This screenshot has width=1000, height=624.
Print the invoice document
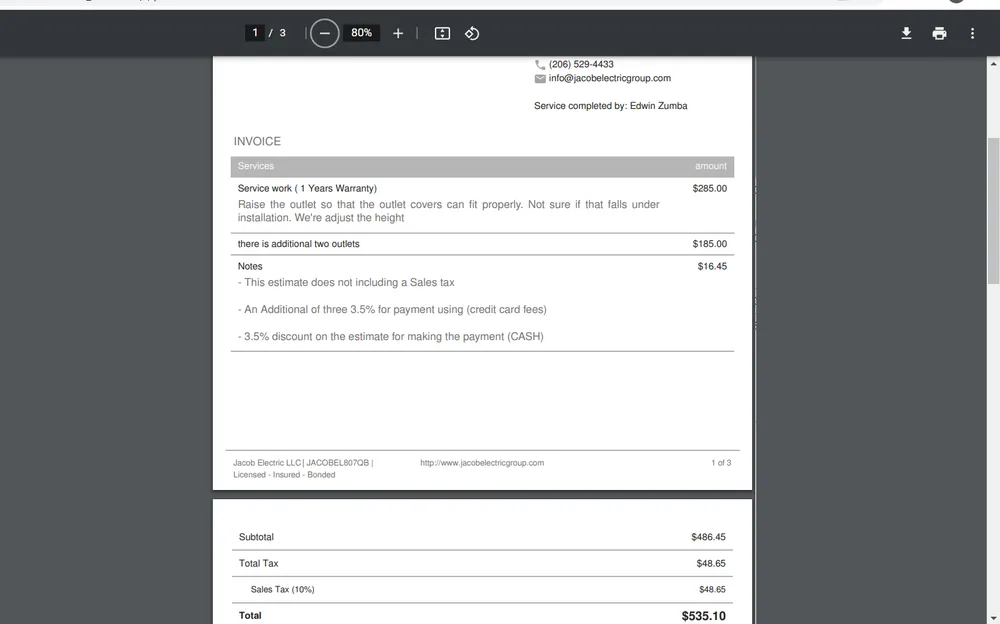[x=939, y=33]
